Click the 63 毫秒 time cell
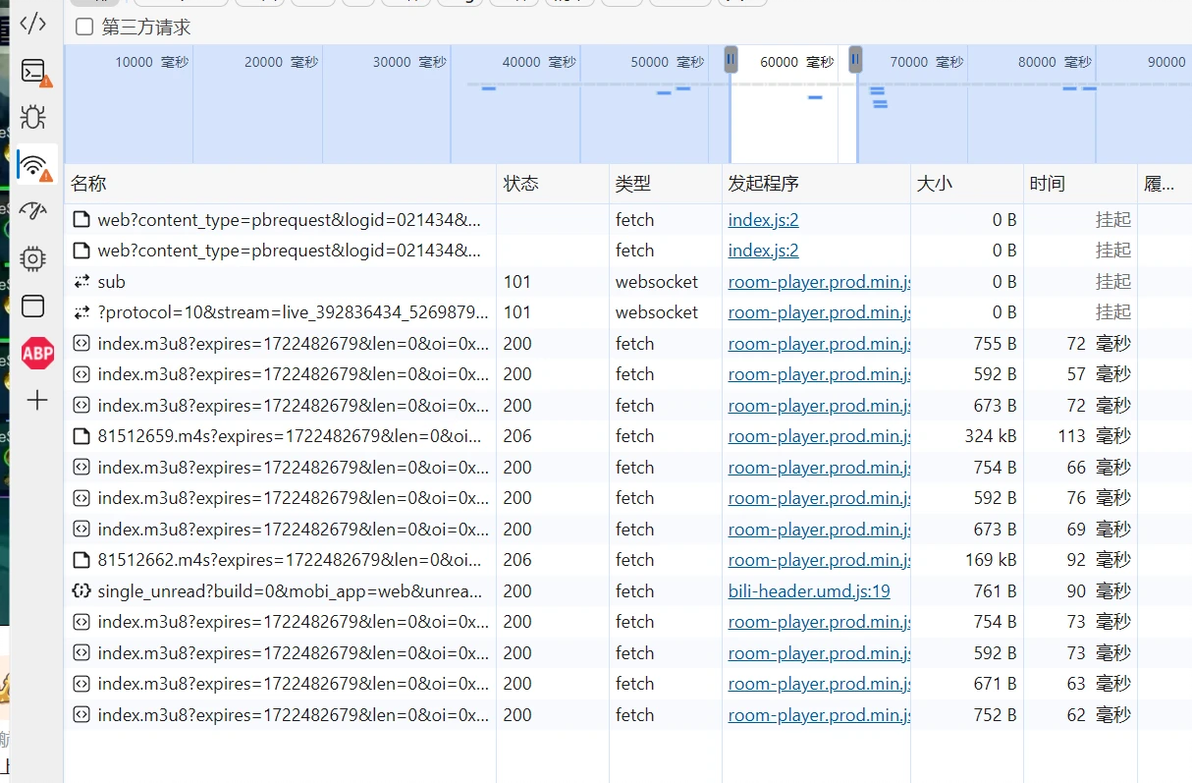This screenshot has height=783, width=1192. (x=1098, y=684)
